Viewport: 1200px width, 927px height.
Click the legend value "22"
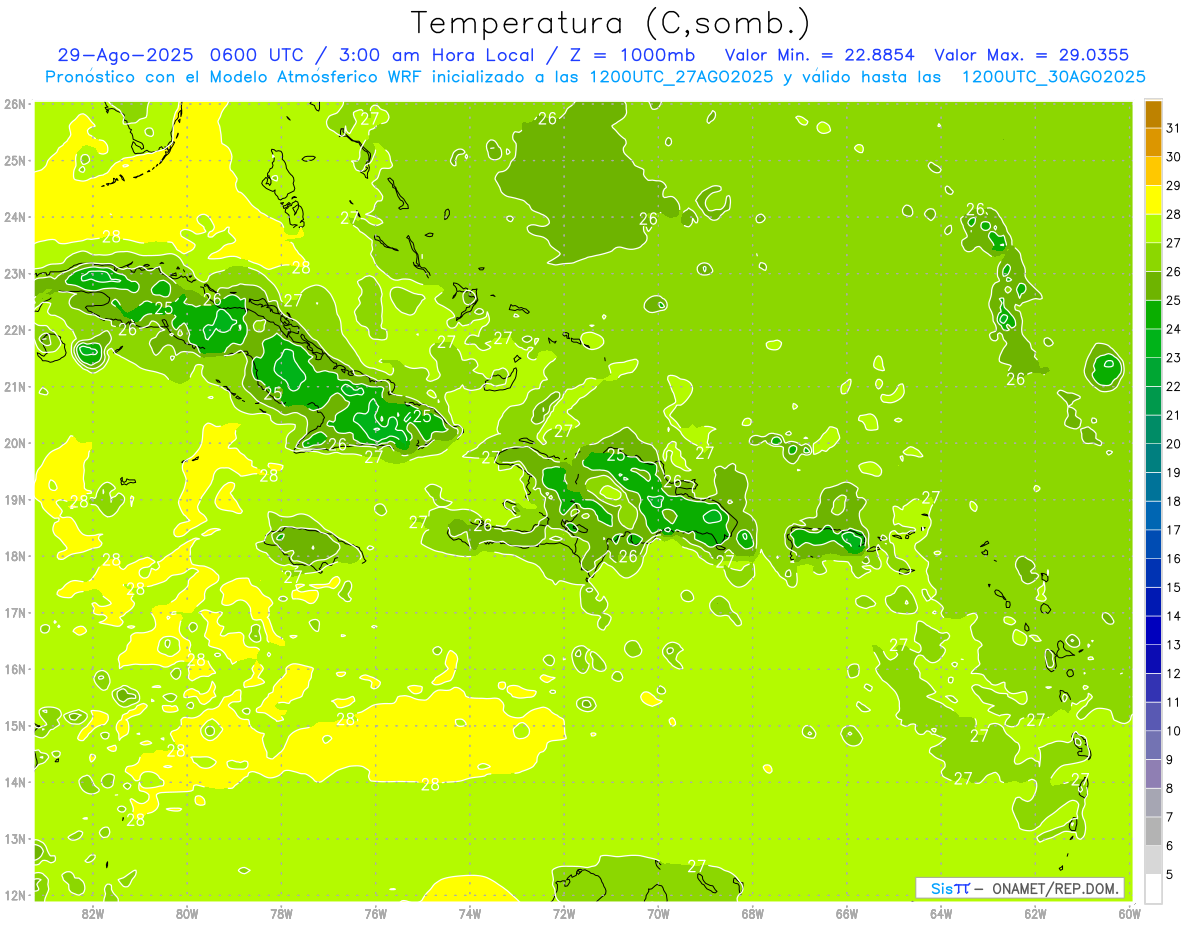(1173, 386)
